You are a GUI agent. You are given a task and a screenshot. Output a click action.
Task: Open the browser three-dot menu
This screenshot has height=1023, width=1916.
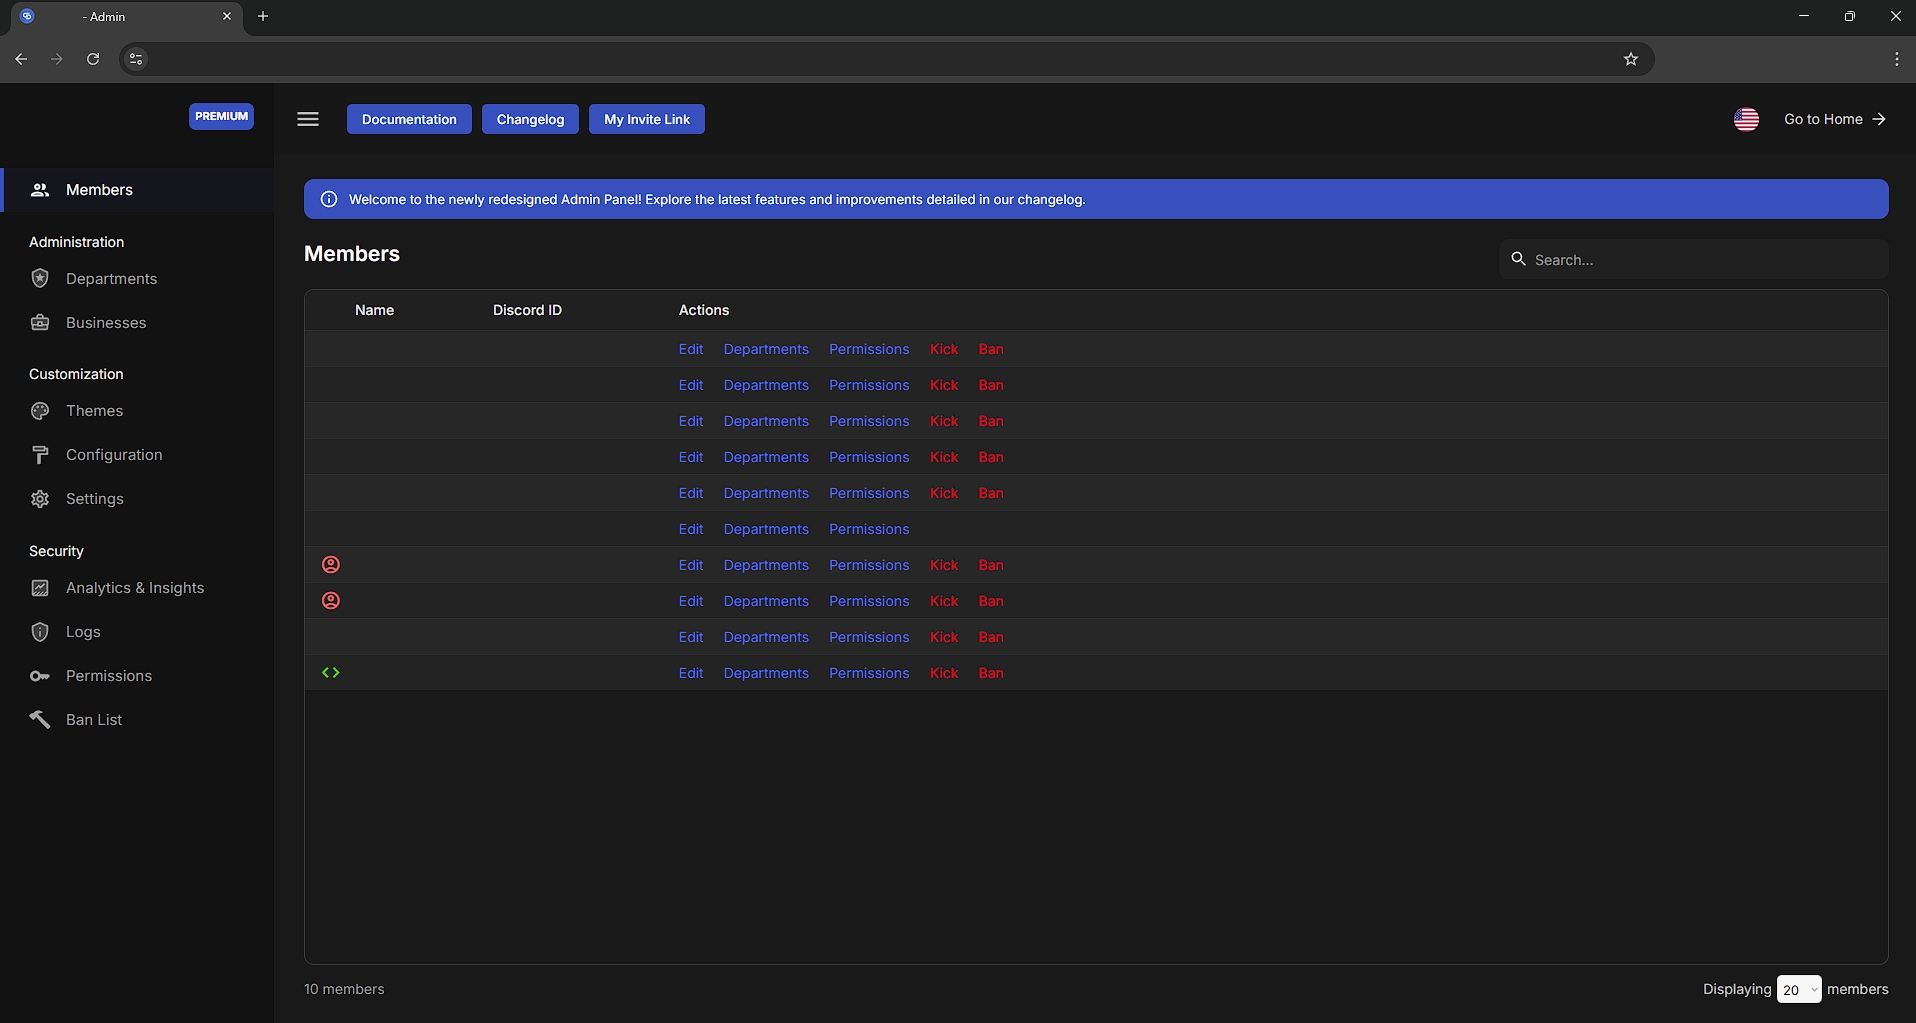1896,59
